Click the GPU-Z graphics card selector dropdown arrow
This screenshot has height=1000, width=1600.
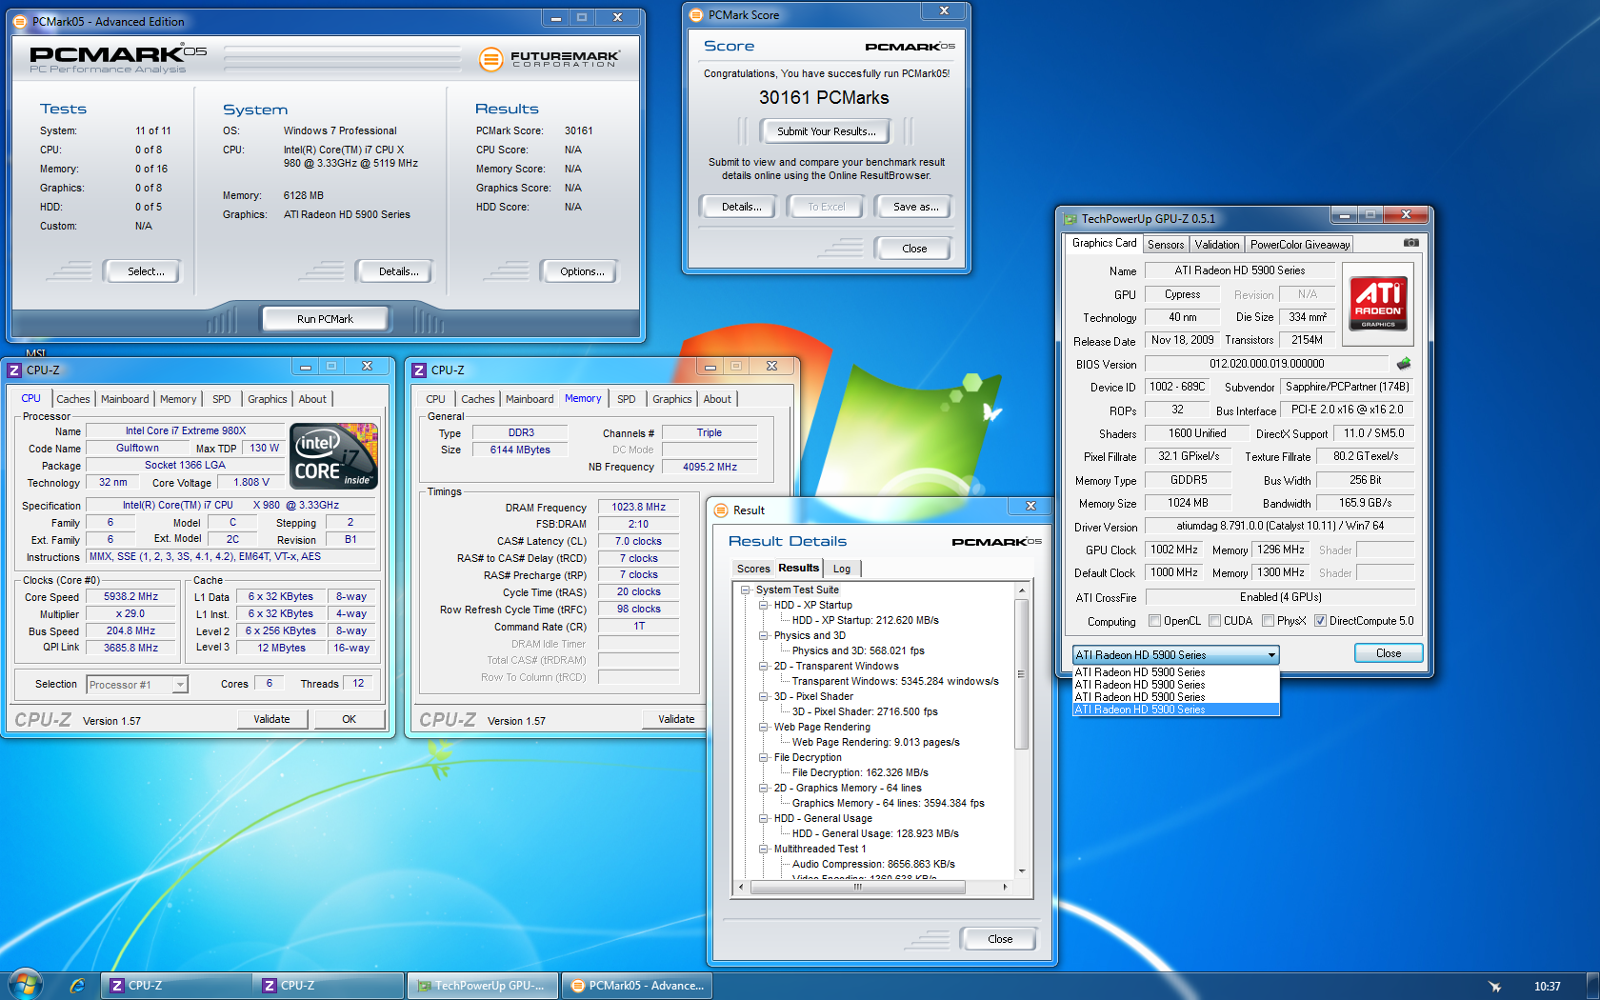pyautogui.click(x=1271, y=655)
